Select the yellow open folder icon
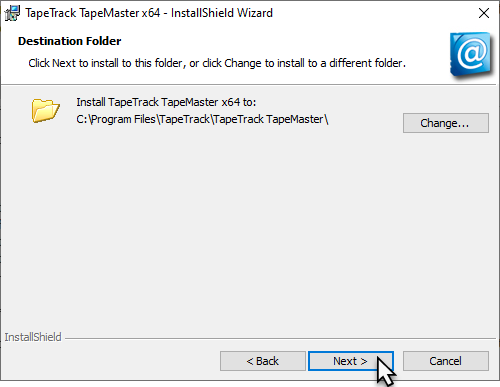Screen dimensions: 500x387 pos(46,110)
